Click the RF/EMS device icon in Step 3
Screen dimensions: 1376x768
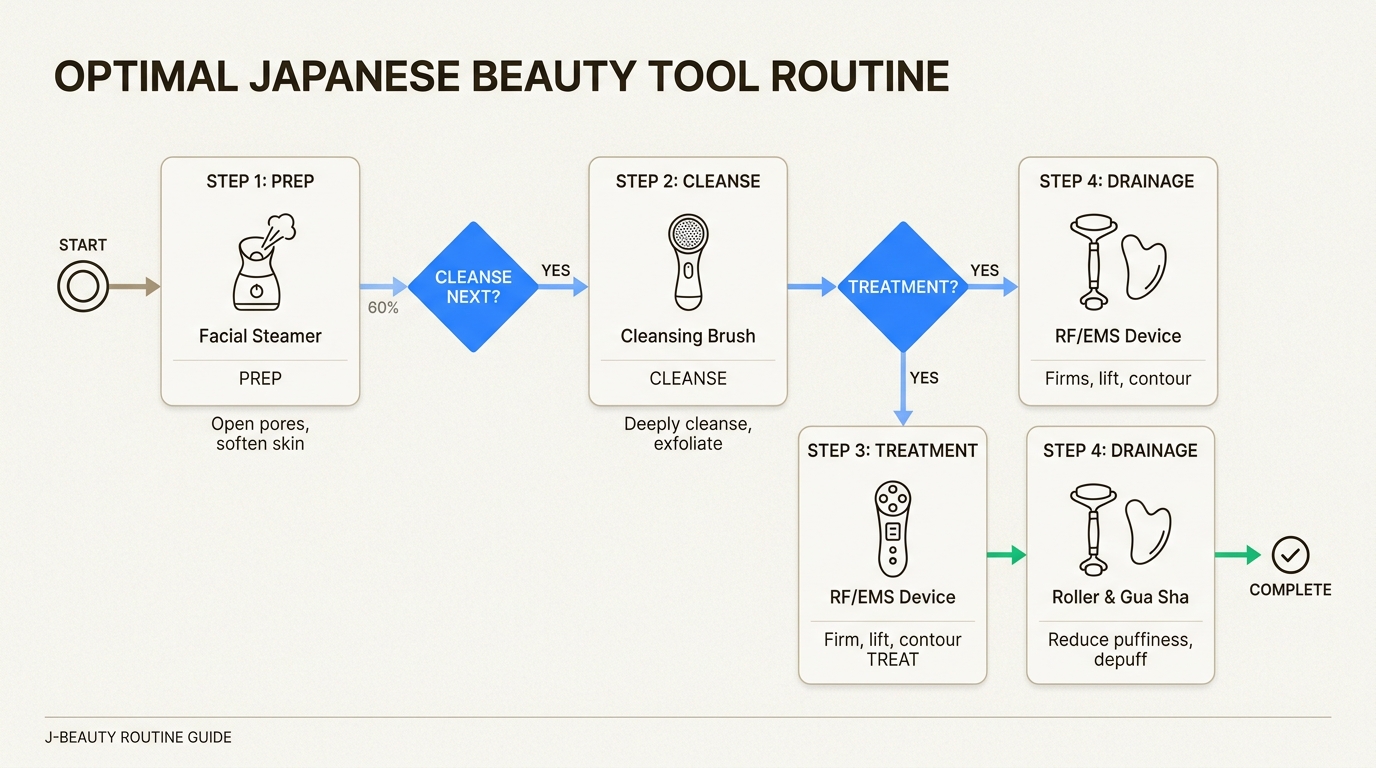tap(892, 529)
